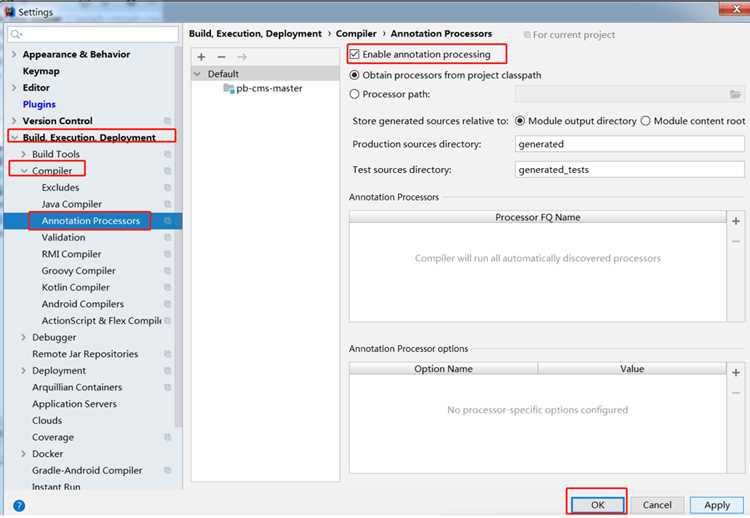750x518 pixels.
Task: Click Compiler breadcrumb in header
Action: pos(356,33)
